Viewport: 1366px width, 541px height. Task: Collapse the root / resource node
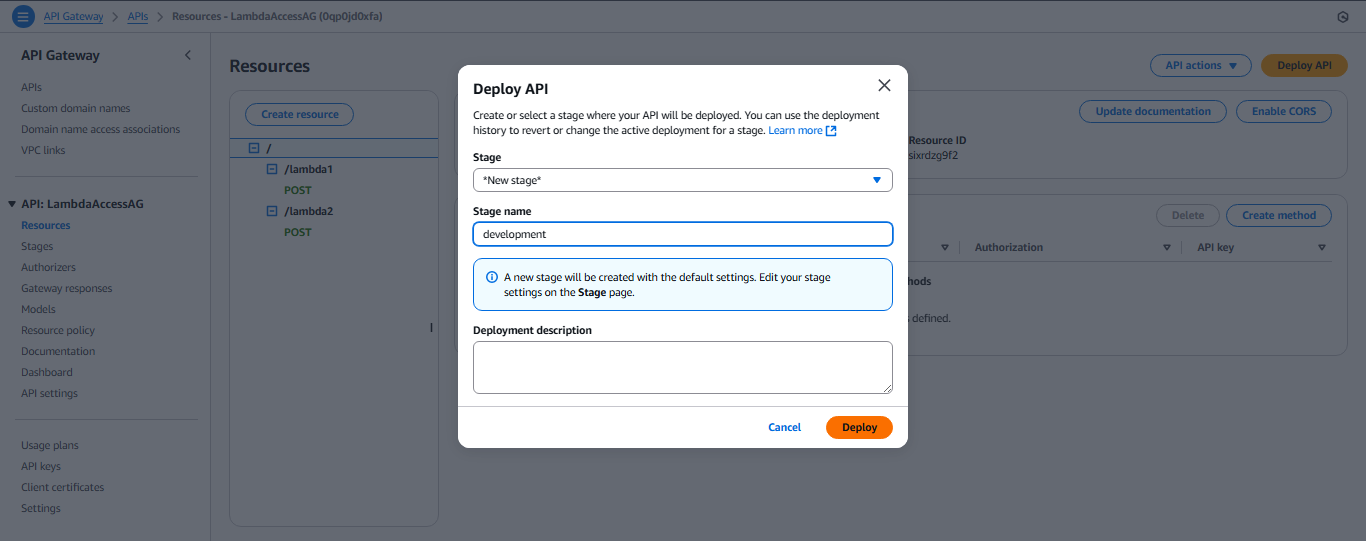pos(254,148)
